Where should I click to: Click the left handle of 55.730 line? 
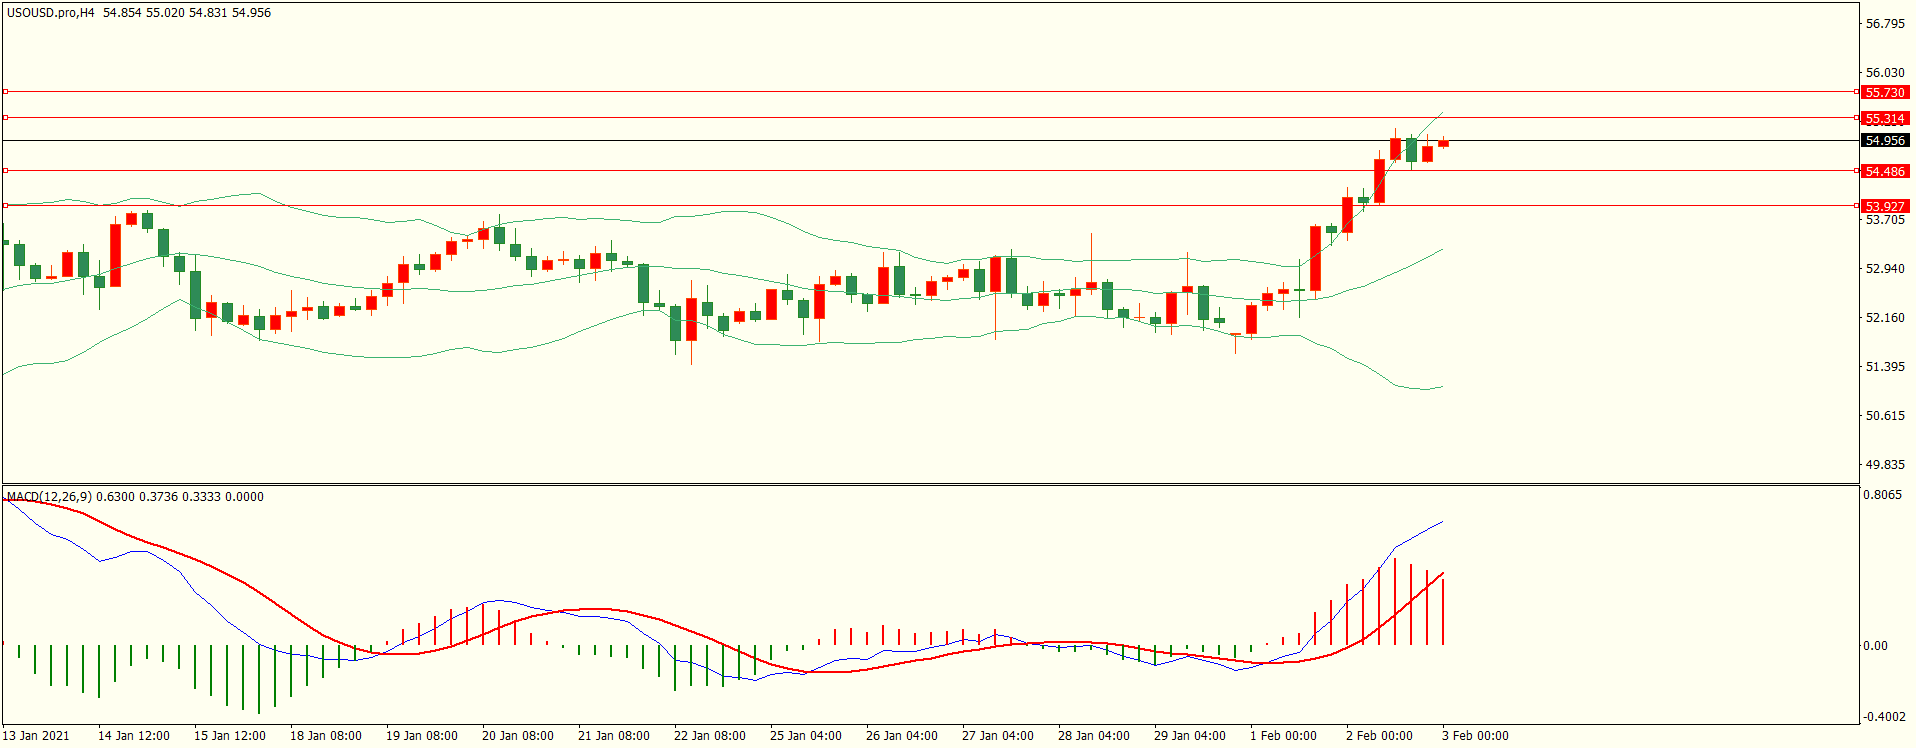pos(6,92)
